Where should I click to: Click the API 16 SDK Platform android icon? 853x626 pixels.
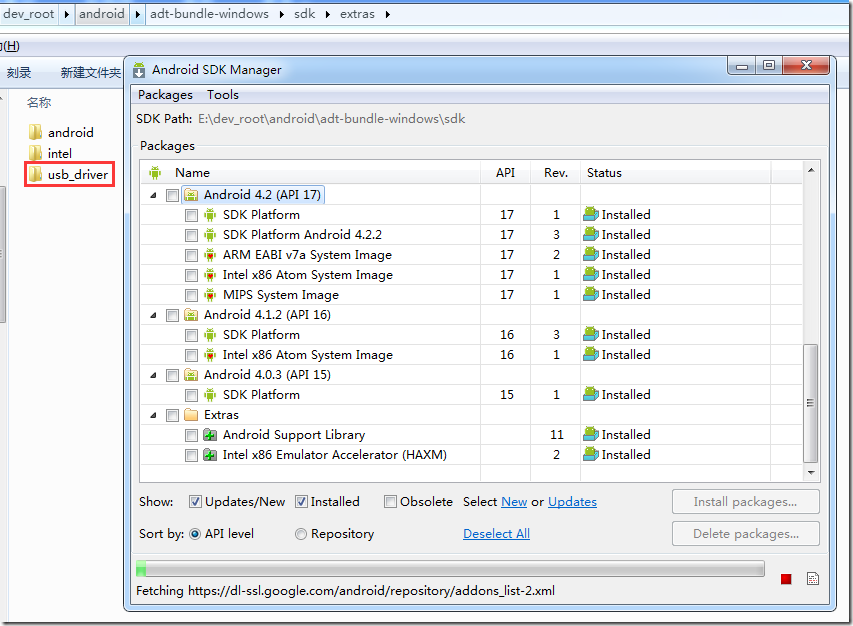(x=210, y=335)
